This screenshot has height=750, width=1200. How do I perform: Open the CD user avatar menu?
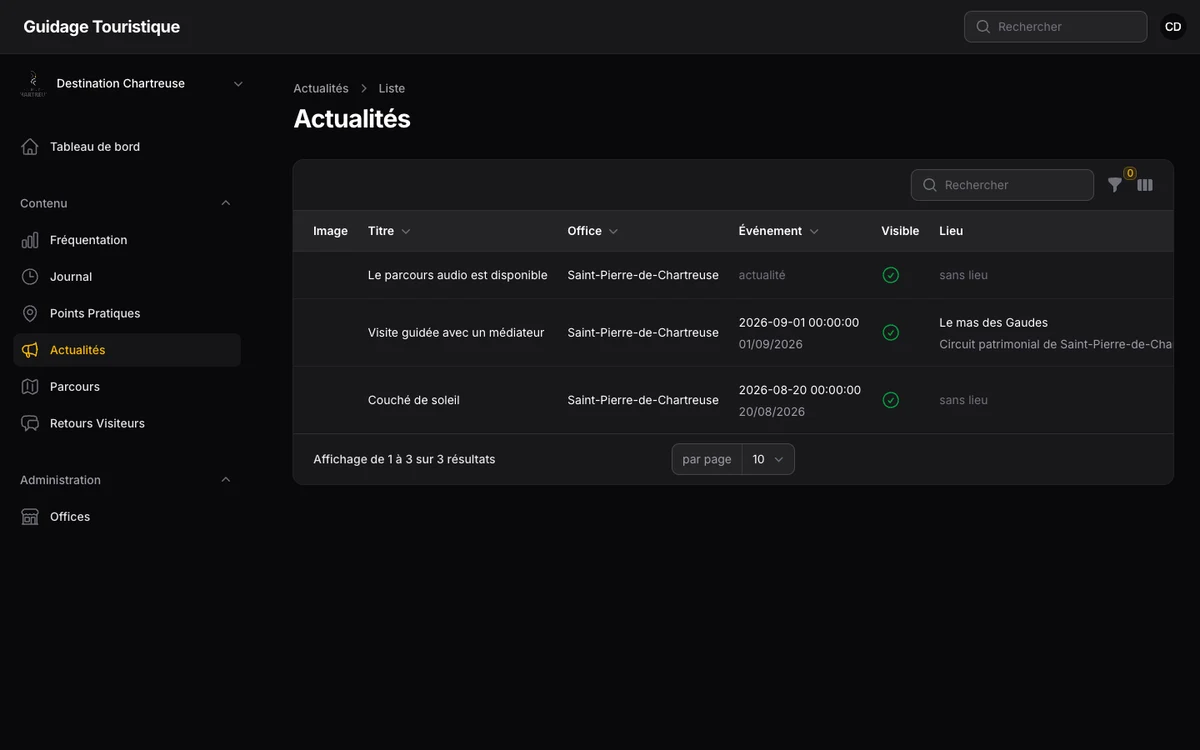click(1173, 27)
